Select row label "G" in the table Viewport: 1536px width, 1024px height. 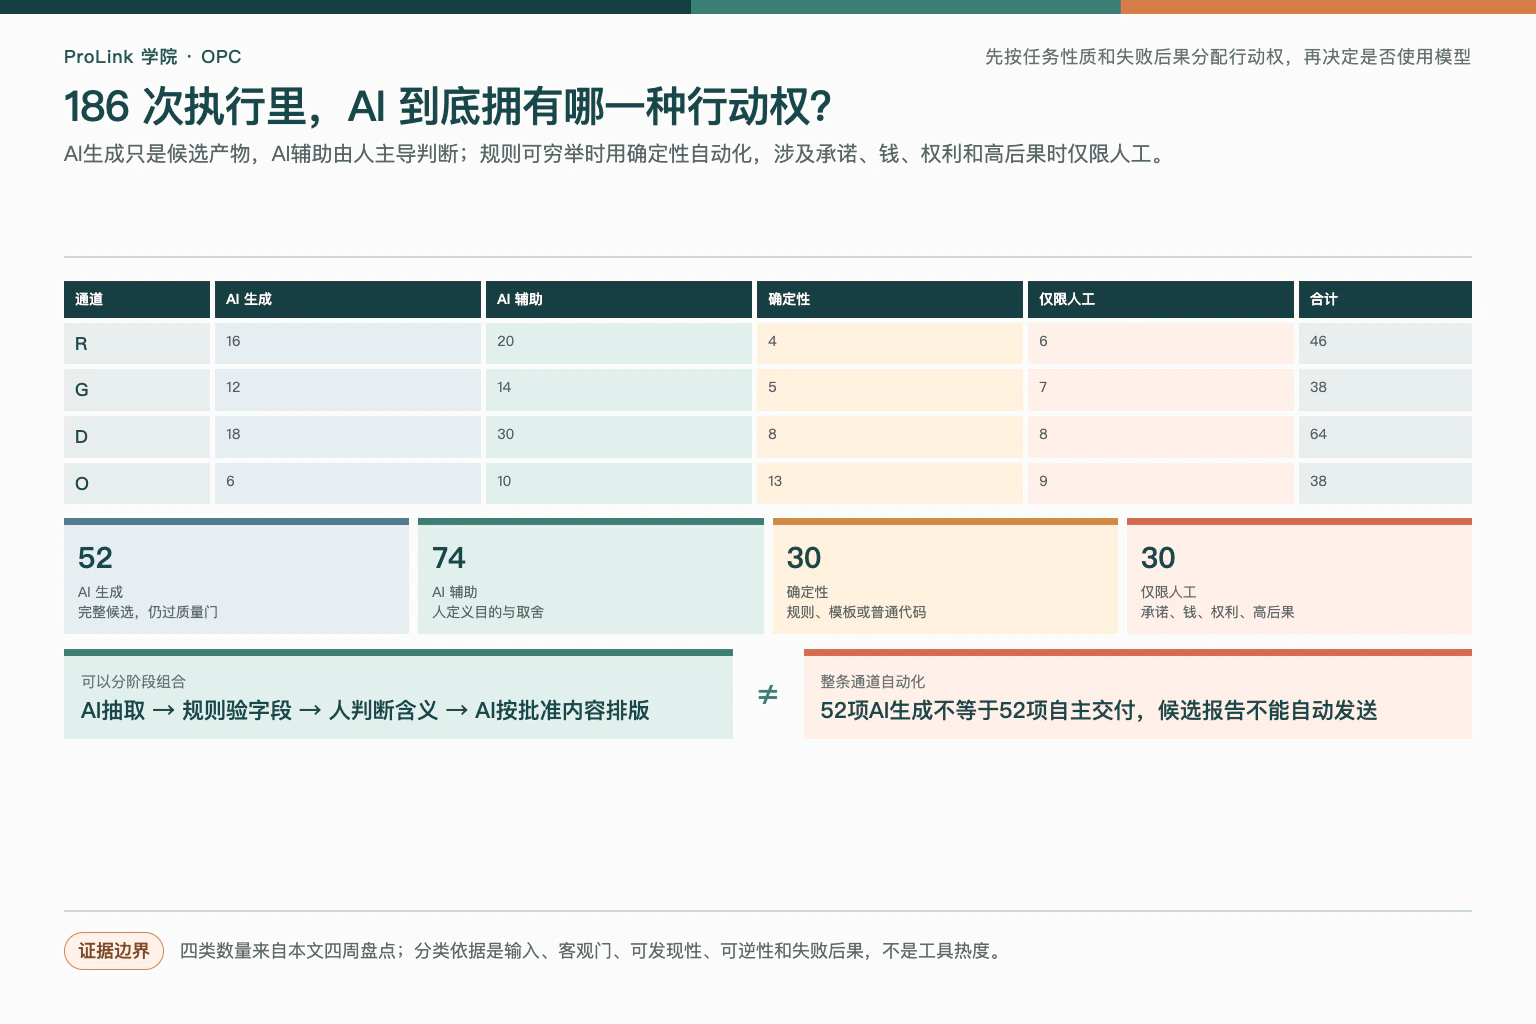(x=82, y=390)
